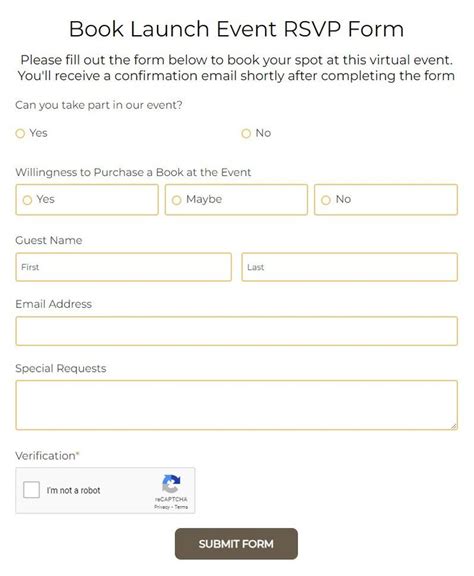The height and width of the screenshot is (576, 474).
Task: Check the I'm not a robot box
Action: [x=31, y=490]
